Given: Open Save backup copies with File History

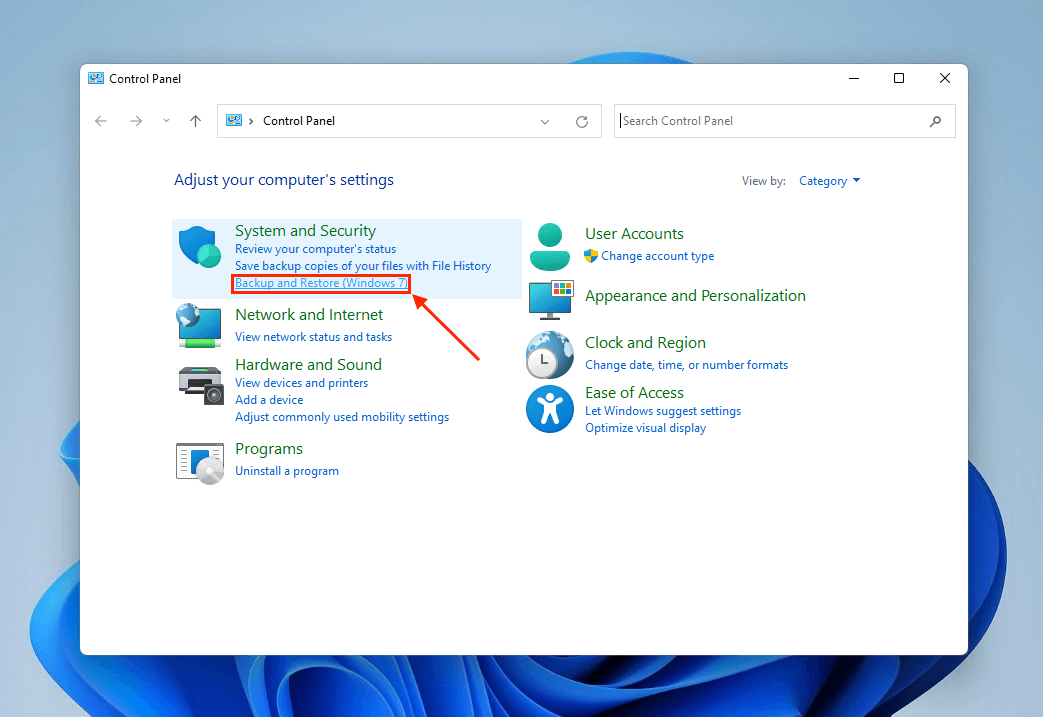Looking at the screenshot, I should [x=363, y=266].
